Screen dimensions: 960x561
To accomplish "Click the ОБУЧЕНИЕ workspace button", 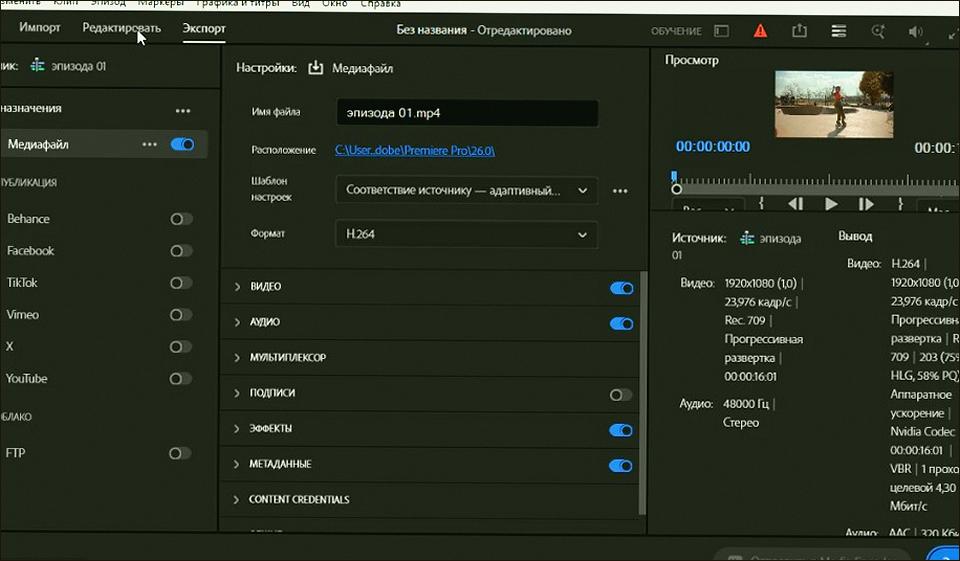I will [676, 31].
